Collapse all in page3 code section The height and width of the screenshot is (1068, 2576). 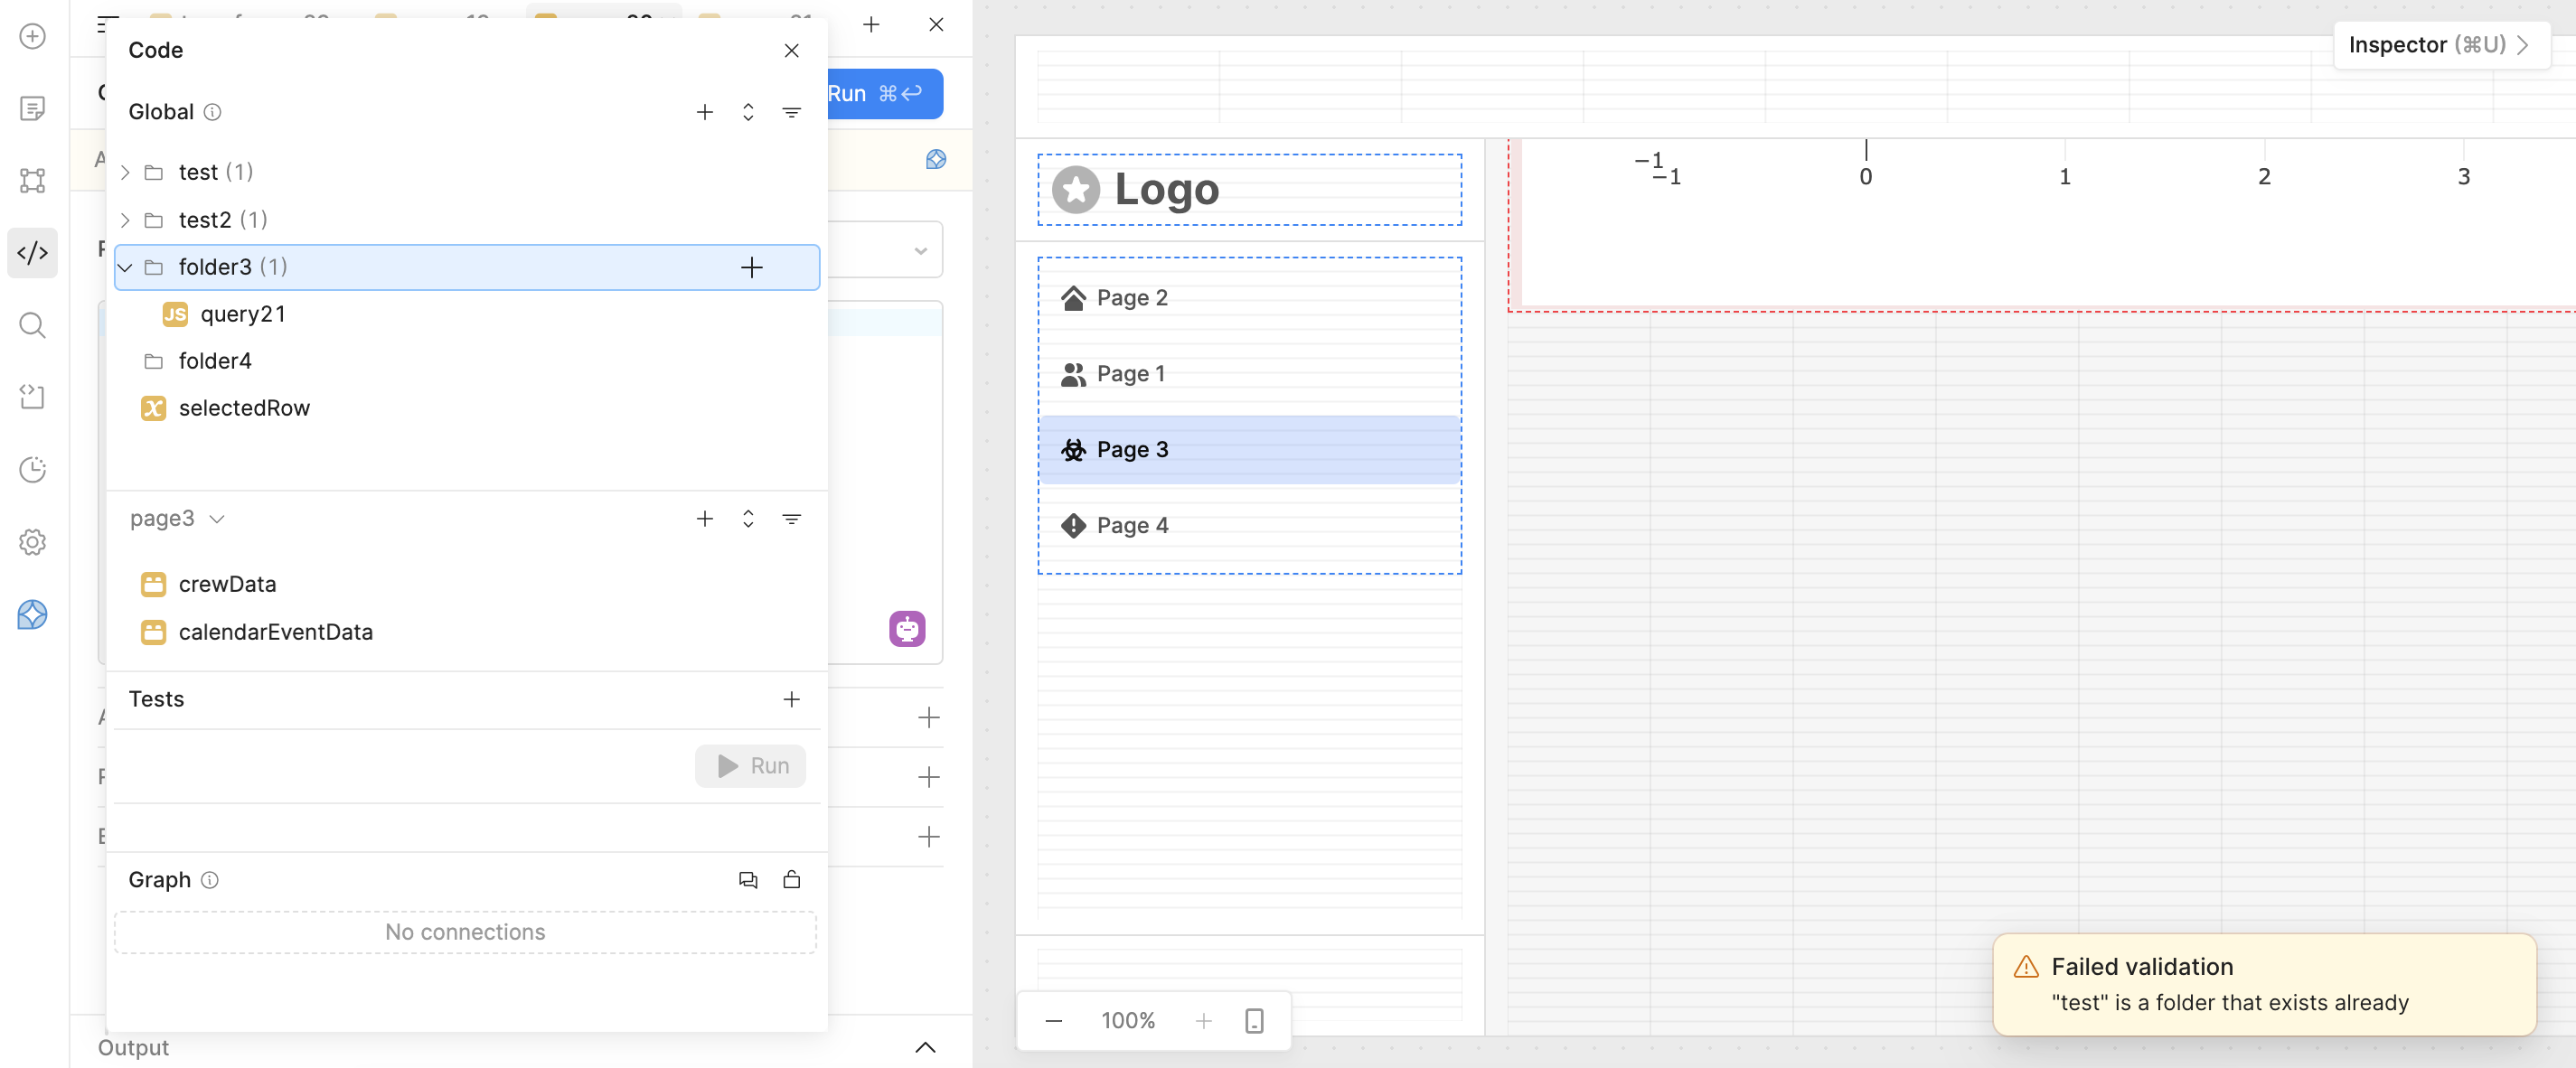pos(748,519)
